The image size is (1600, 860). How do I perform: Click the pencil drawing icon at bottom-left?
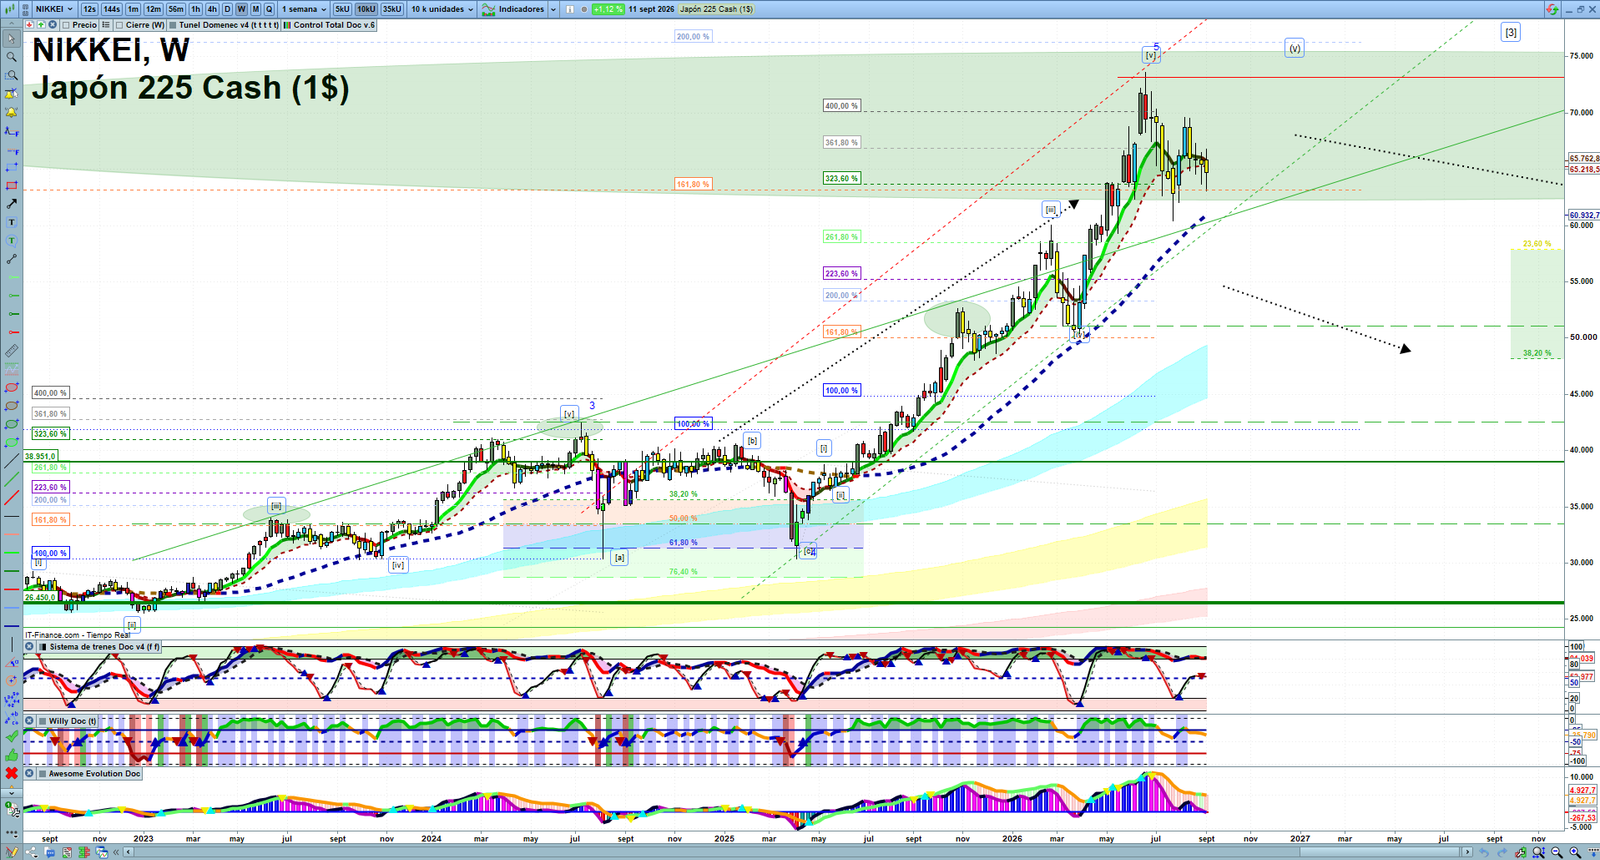pos(12,852)
